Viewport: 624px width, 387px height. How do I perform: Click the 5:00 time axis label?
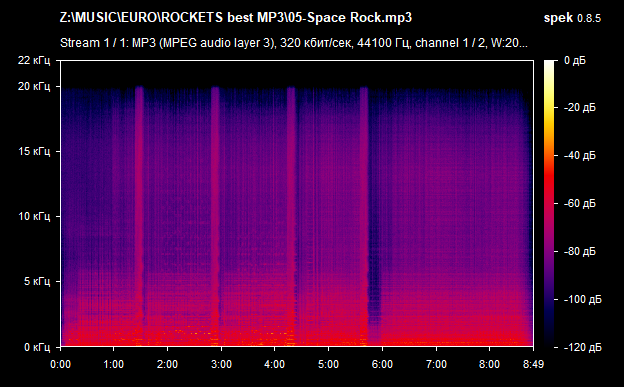click(x=328, y=364)
